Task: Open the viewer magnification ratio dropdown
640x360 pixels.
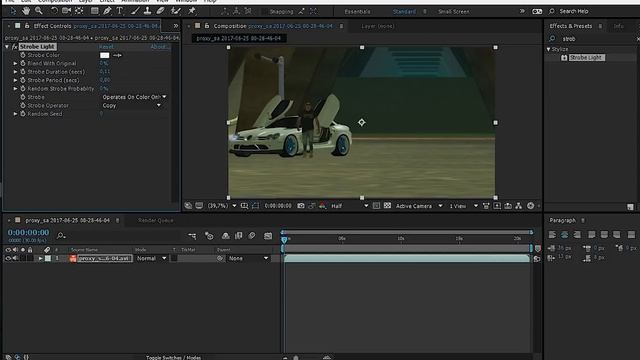Action: tap(222, 206)
